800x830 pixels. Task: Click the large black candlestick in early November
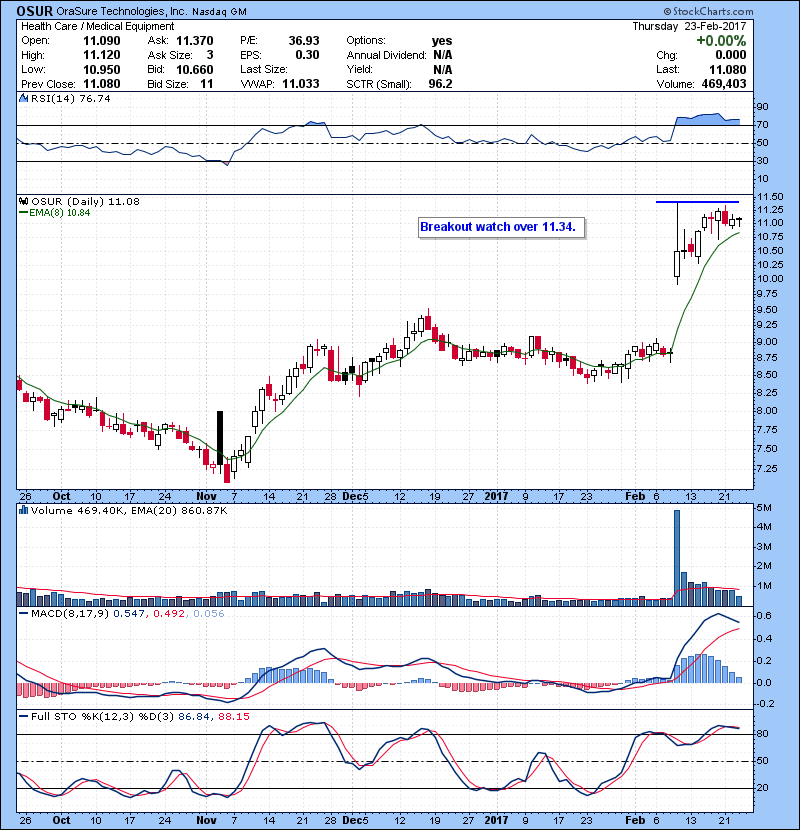point(220,438)
